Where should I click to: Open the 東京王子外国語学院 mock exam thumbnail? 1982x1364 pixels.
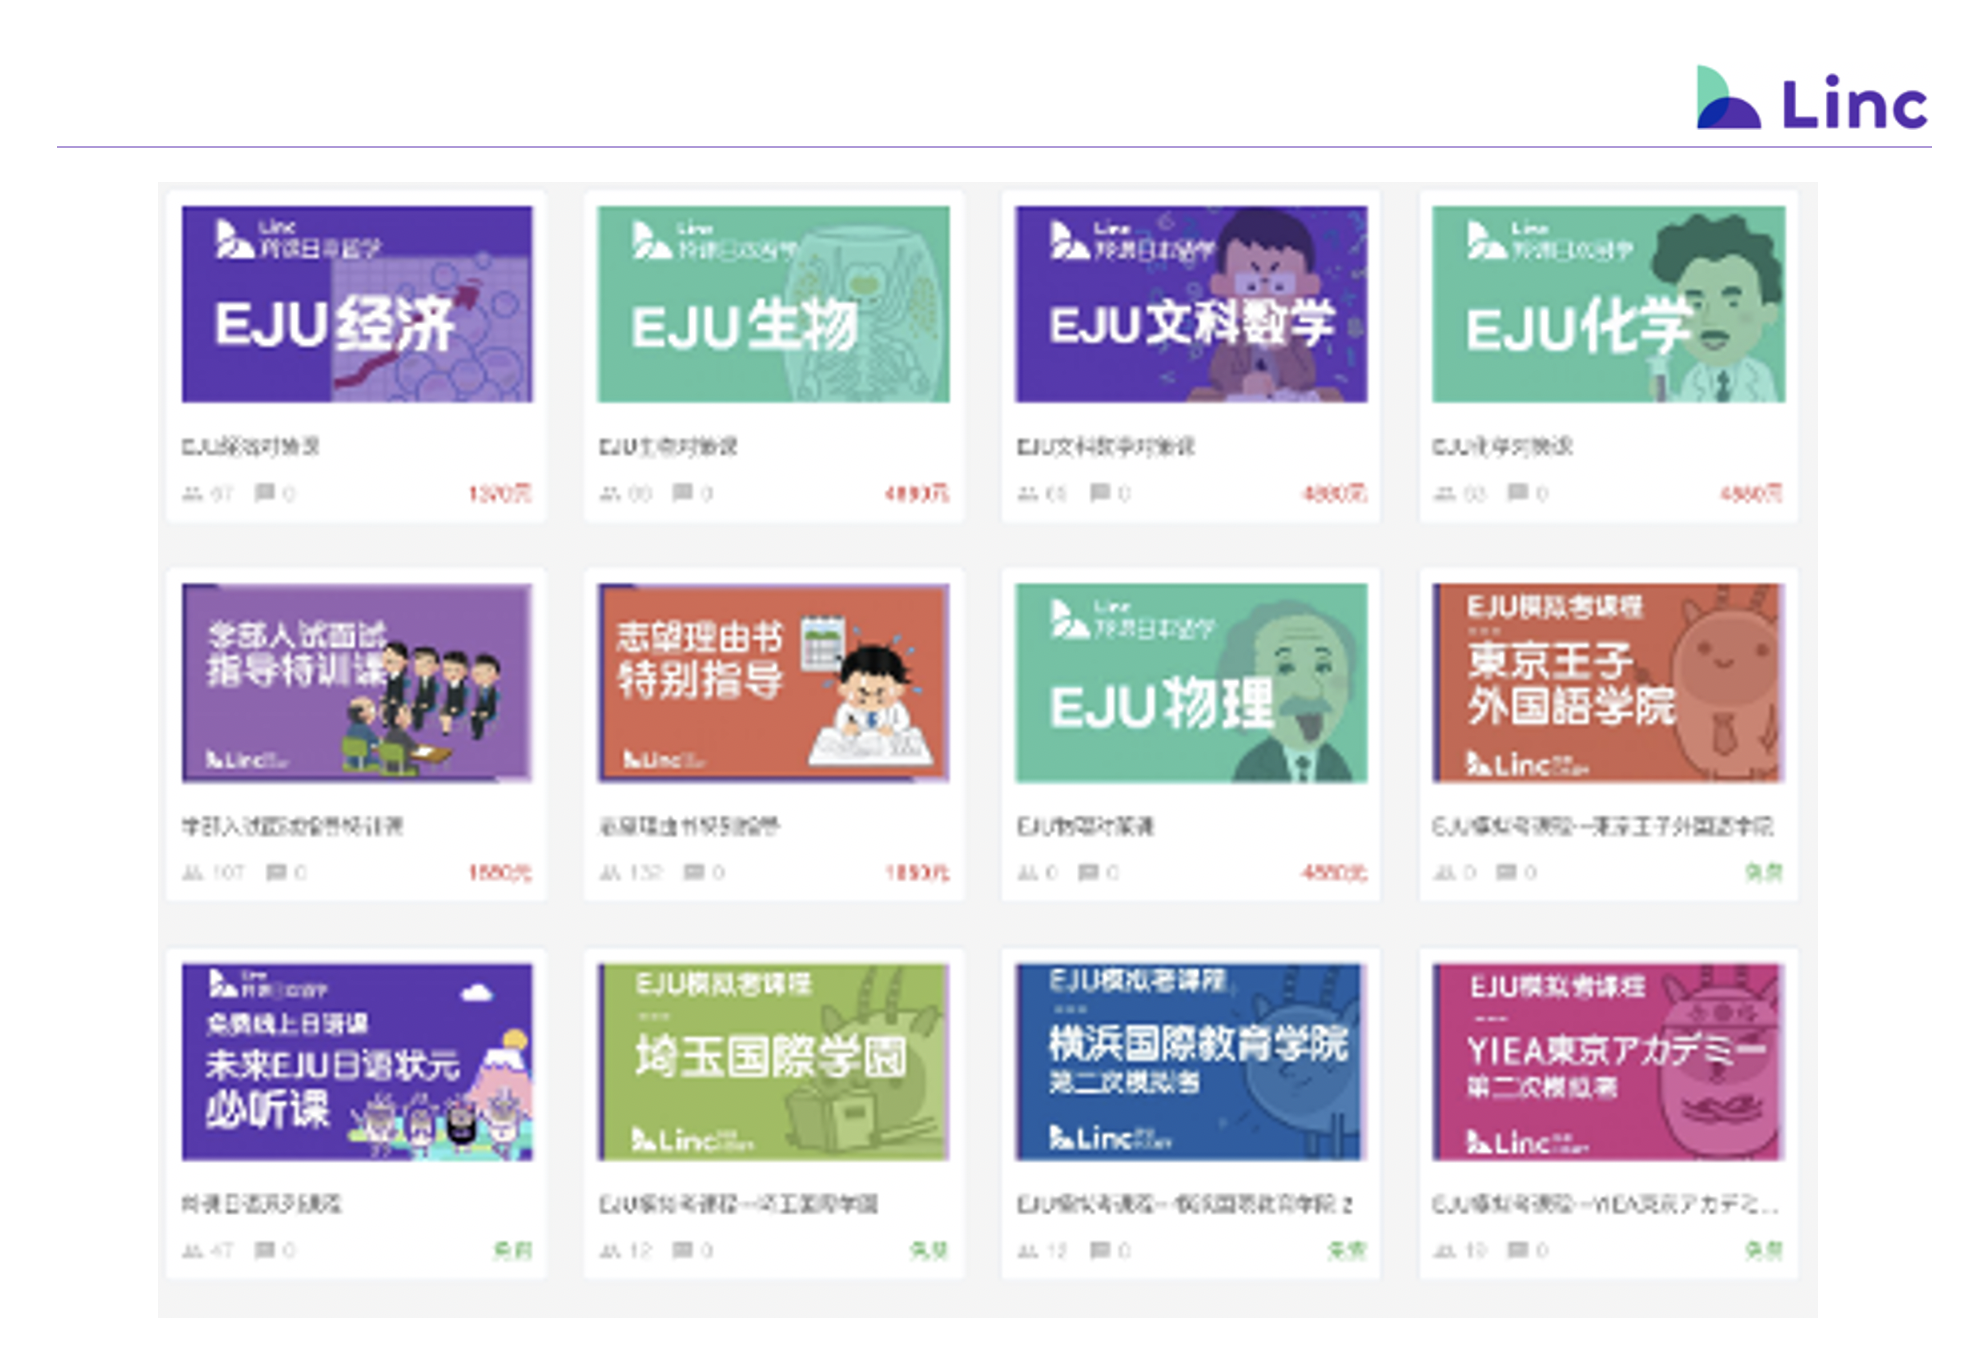1608,682
